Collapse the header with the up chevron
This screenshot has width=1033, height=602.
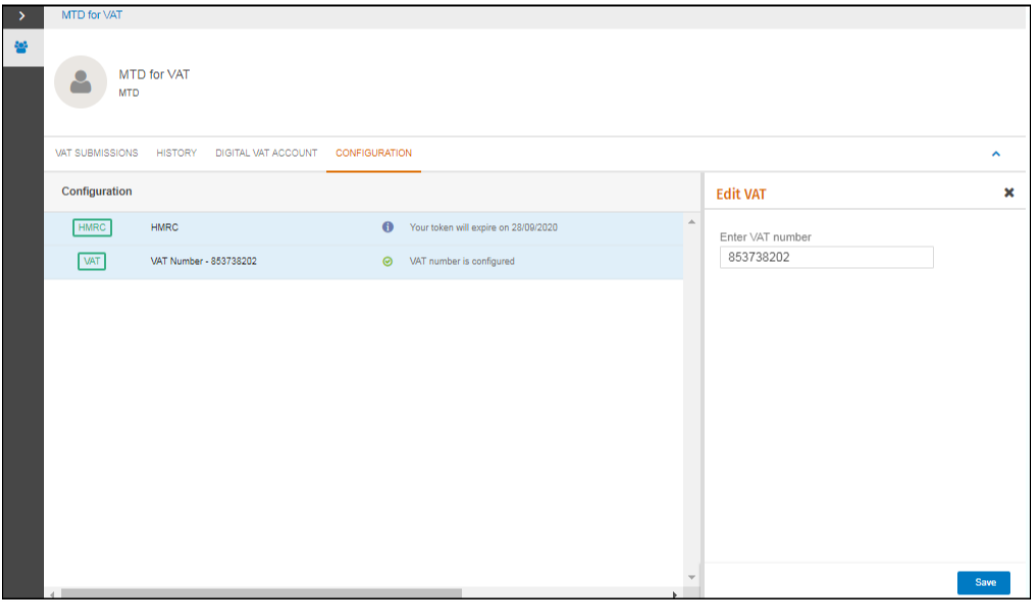[995, 153]
